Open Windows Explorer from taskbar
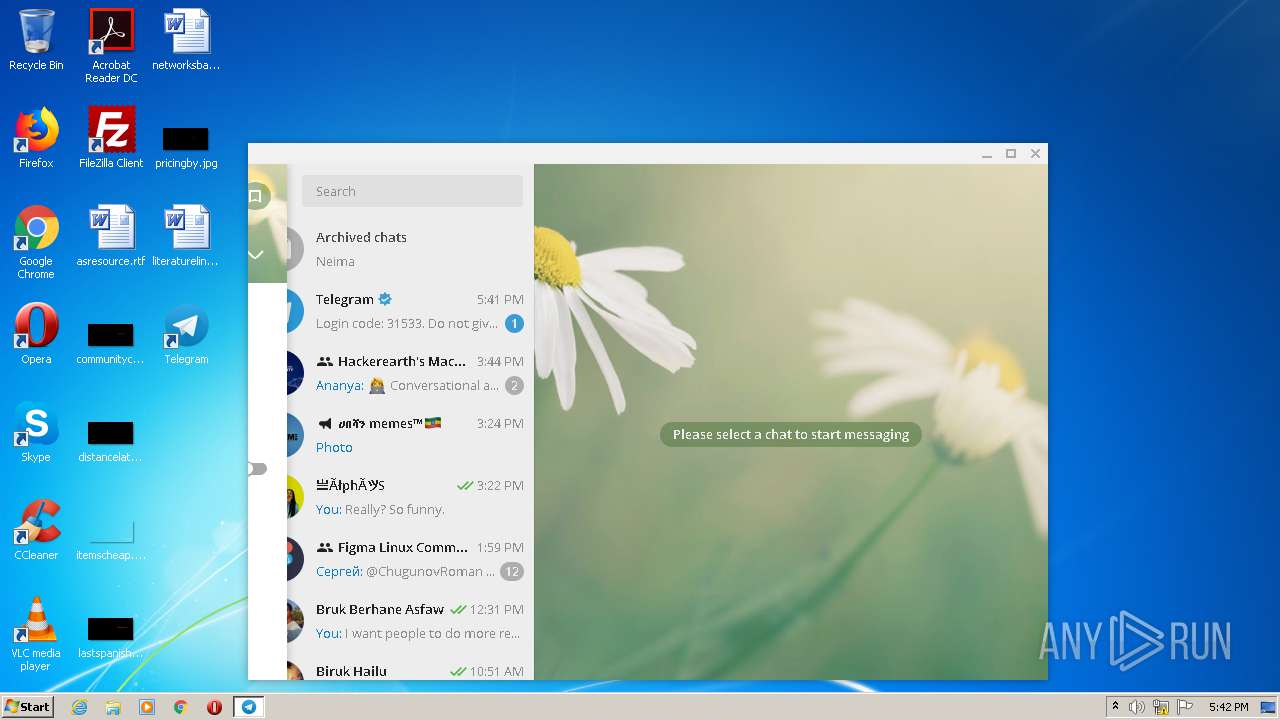The width and height of the screenshot is (1280, 720). [113, 707]
